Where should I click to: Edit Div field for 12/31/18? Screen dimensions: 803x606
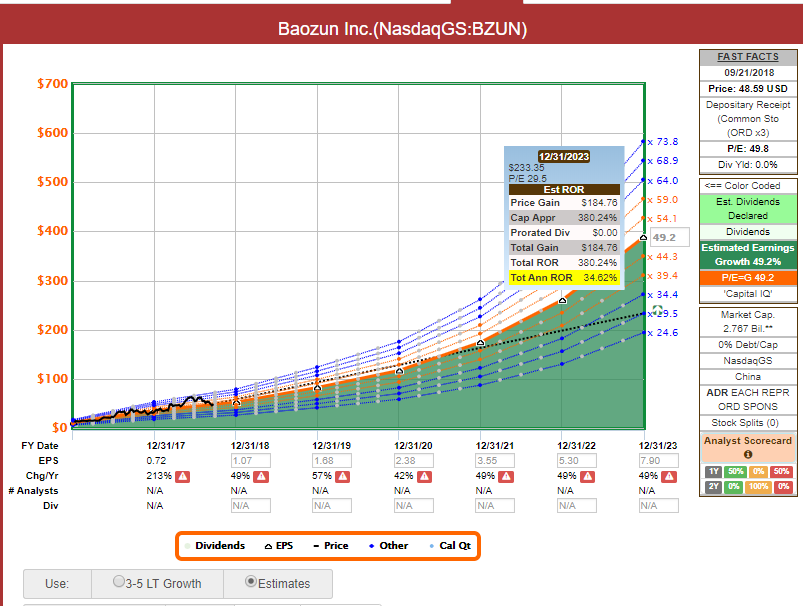[251, 506]
